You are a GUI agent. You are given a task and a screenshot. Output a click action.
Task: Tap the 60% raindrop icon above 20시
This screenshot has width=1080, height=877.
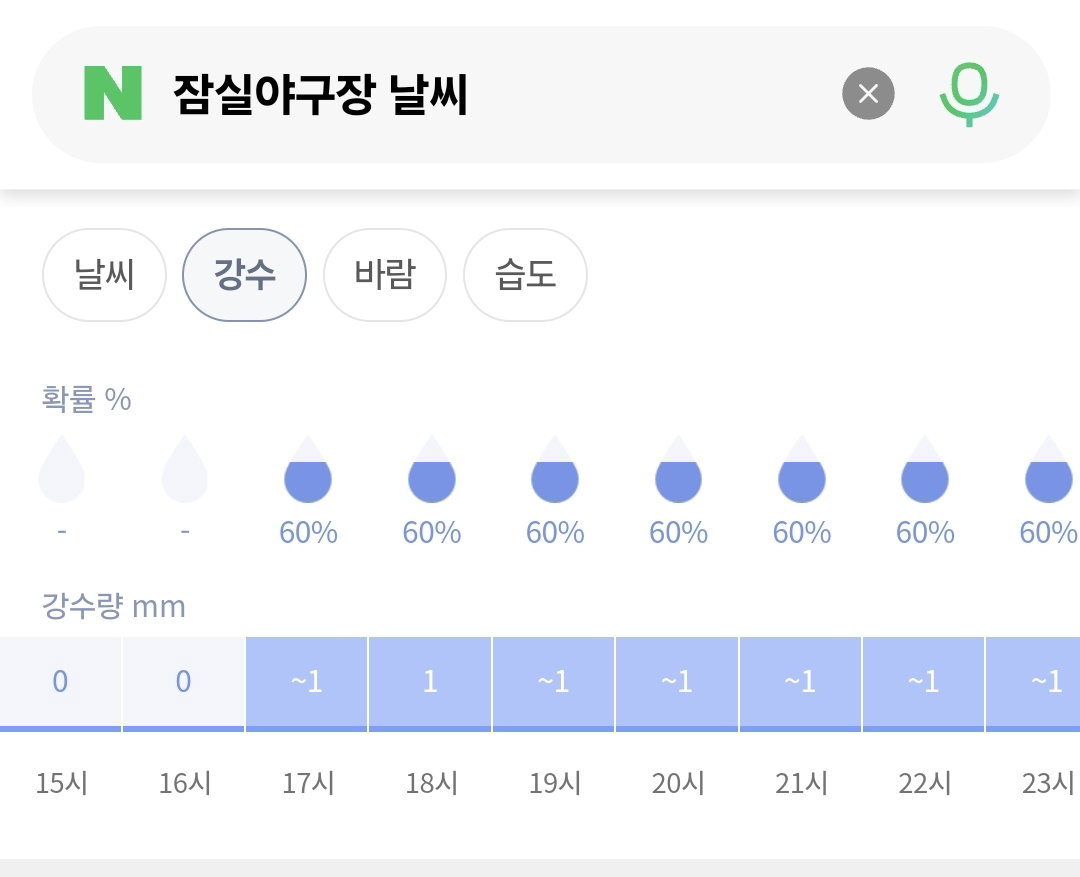tap(678, 468)
